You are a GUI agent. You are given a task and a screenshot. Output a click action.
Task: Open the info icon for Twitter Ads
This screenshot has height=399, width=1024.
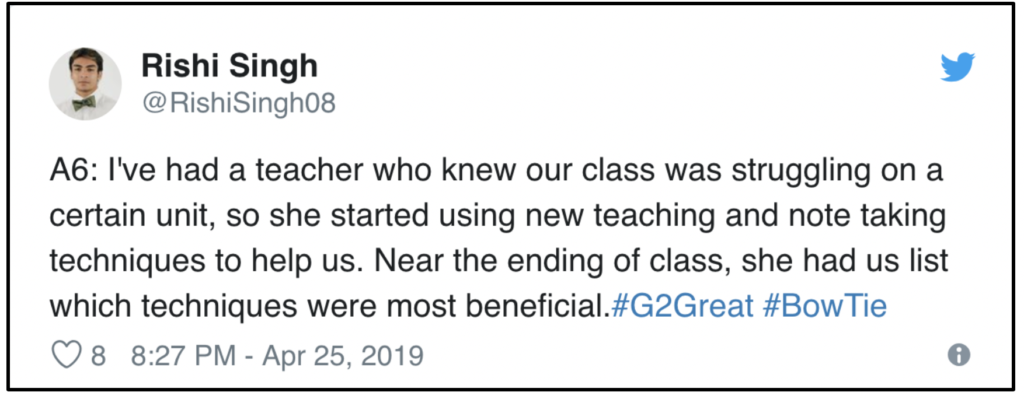[x=959, y=355]
